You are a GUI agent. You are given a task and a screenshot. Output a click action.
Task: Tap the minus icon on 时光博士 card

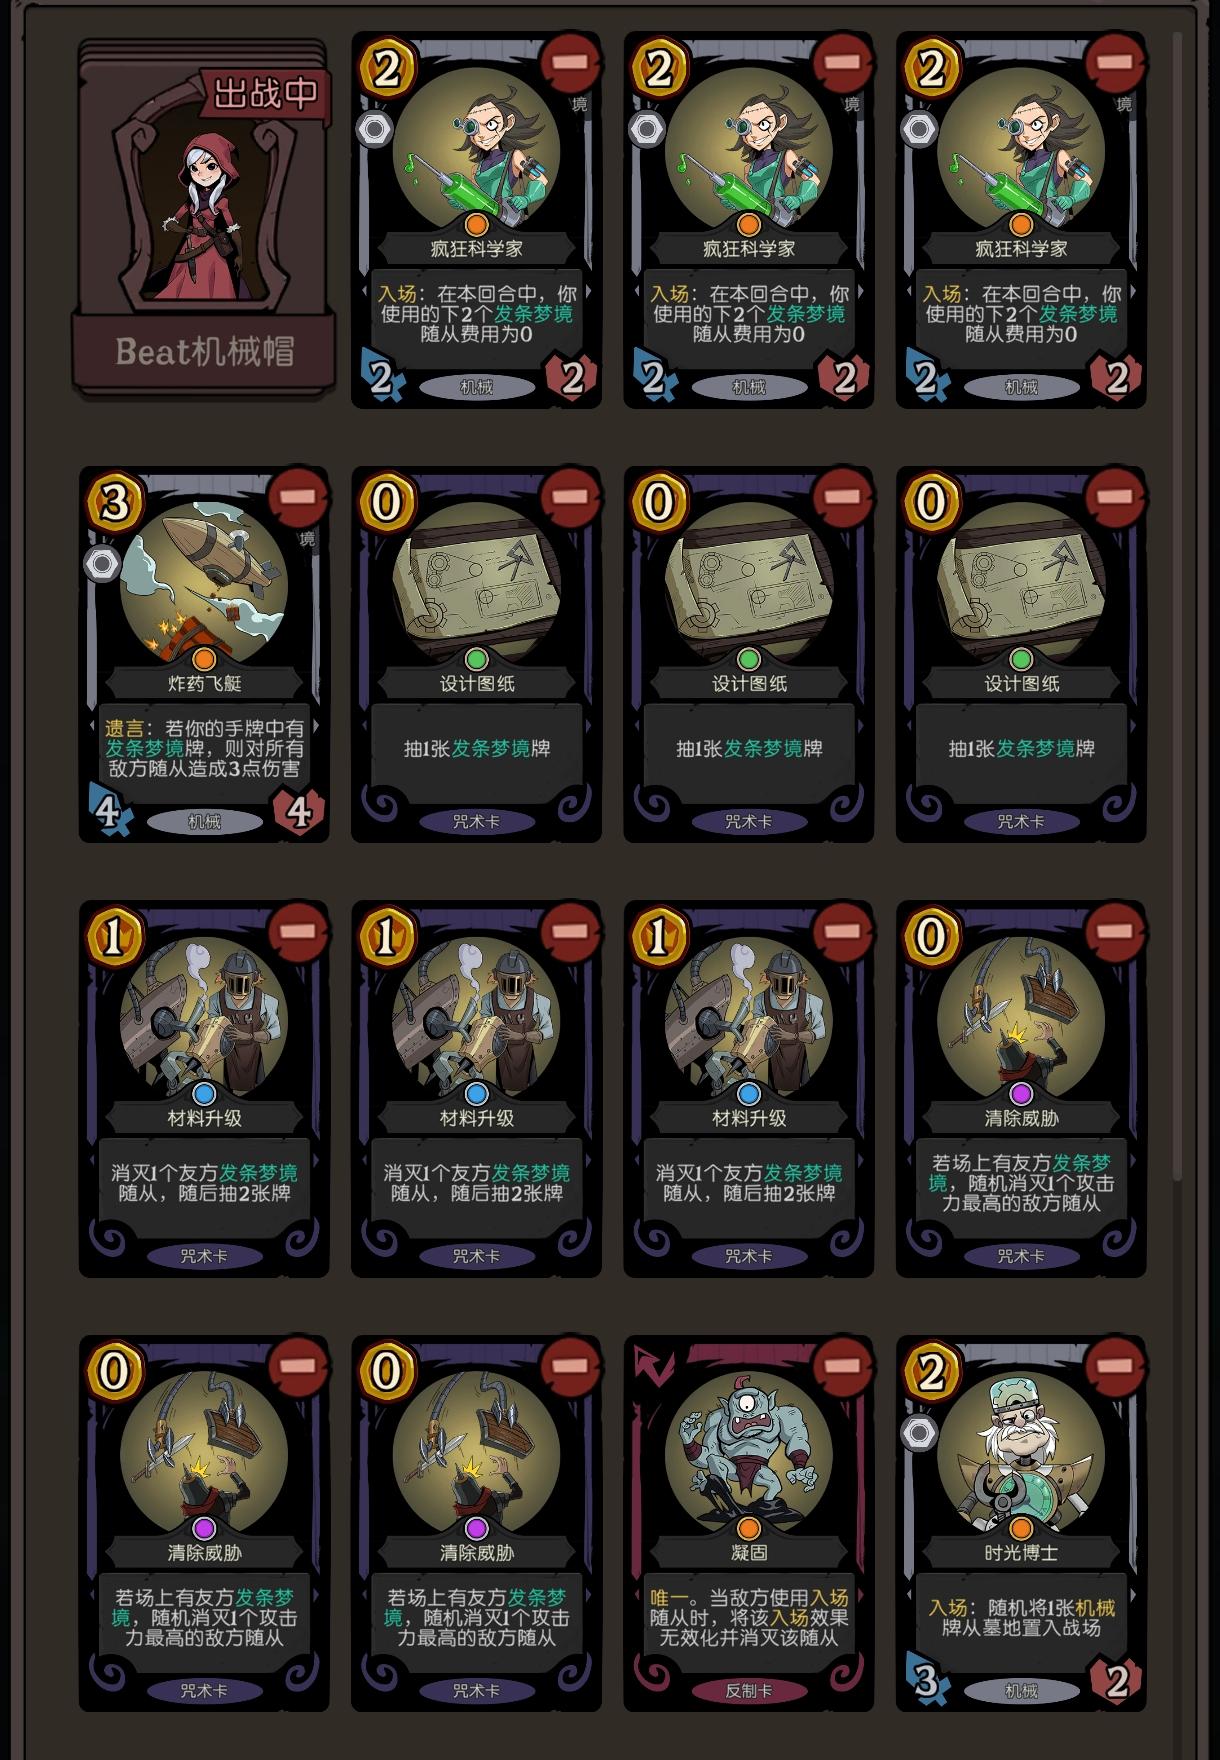point(1115,1366)
